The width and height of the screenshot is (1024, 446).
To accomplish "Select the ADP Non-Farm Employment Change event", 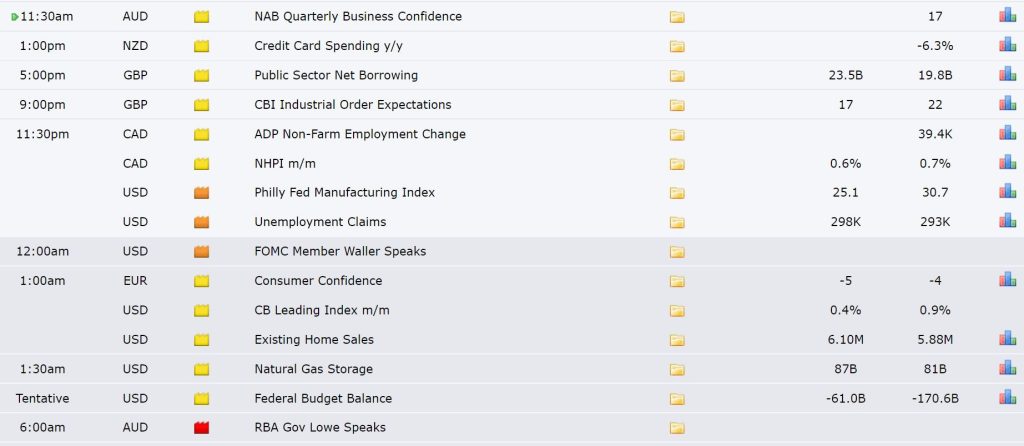I will pyautogui.click(x=360, y=134).
